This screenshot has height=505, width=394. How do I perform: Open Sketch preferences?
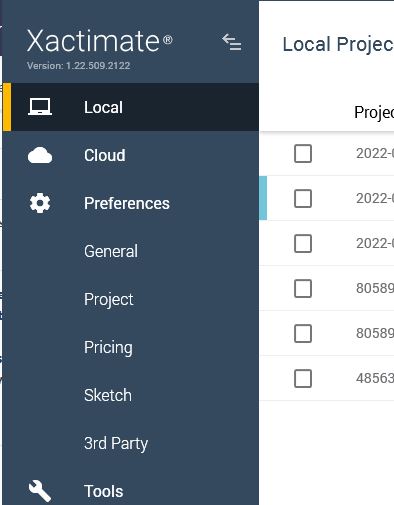pyautogui.click(x=108, y=395)
